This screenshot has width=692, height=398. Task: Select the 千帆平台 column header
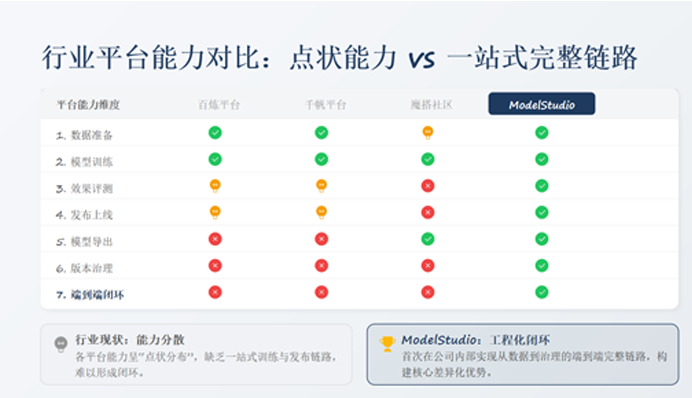[326, 105]
